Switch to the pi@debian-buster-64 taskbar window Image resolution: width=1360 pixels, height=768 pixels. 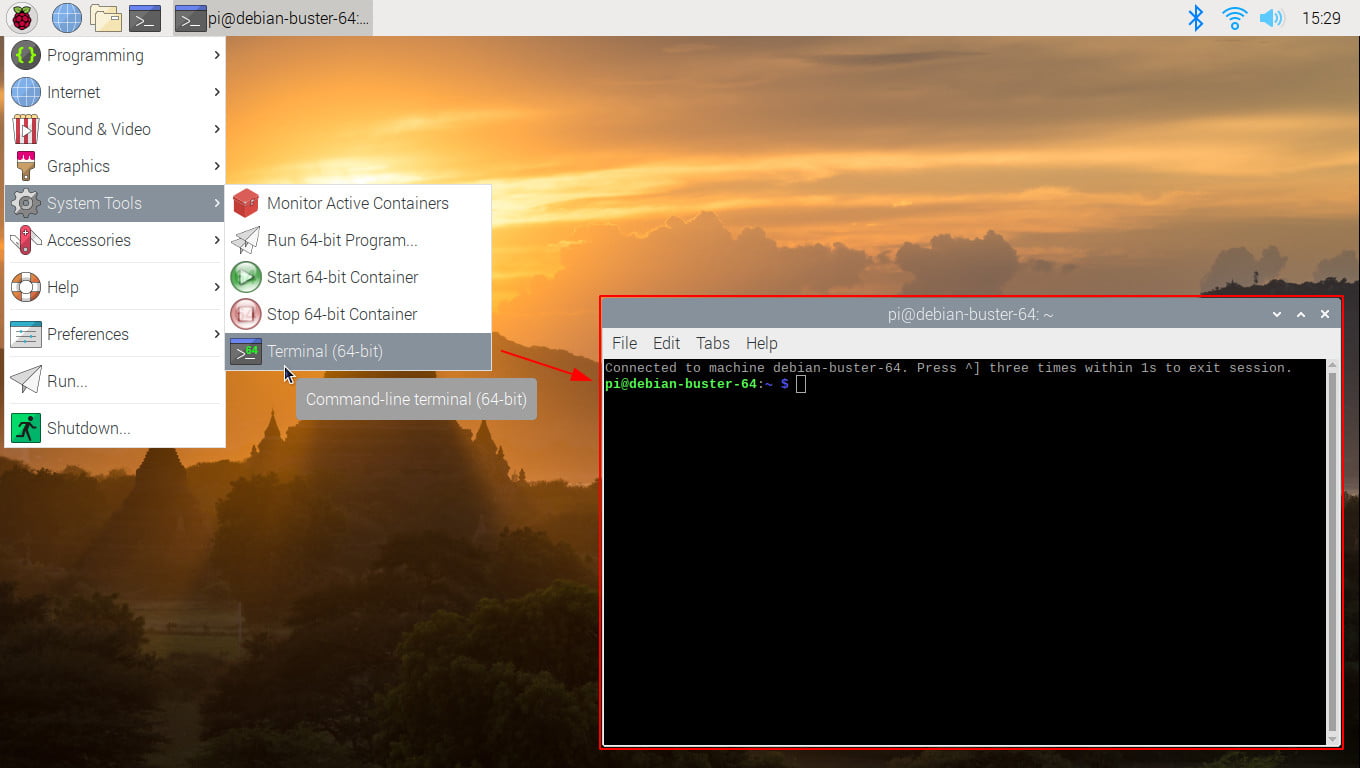[x=273, y=17]
